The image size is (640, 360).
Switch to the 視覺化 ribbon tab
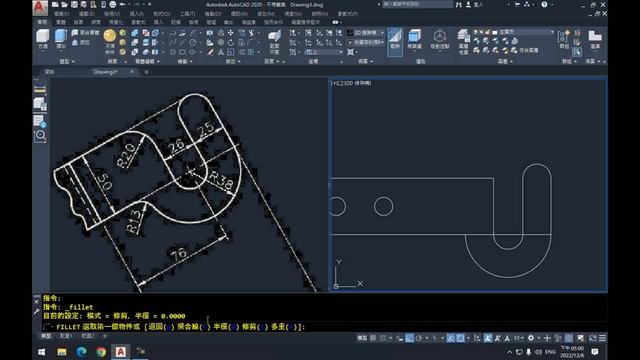coord(116,22)
